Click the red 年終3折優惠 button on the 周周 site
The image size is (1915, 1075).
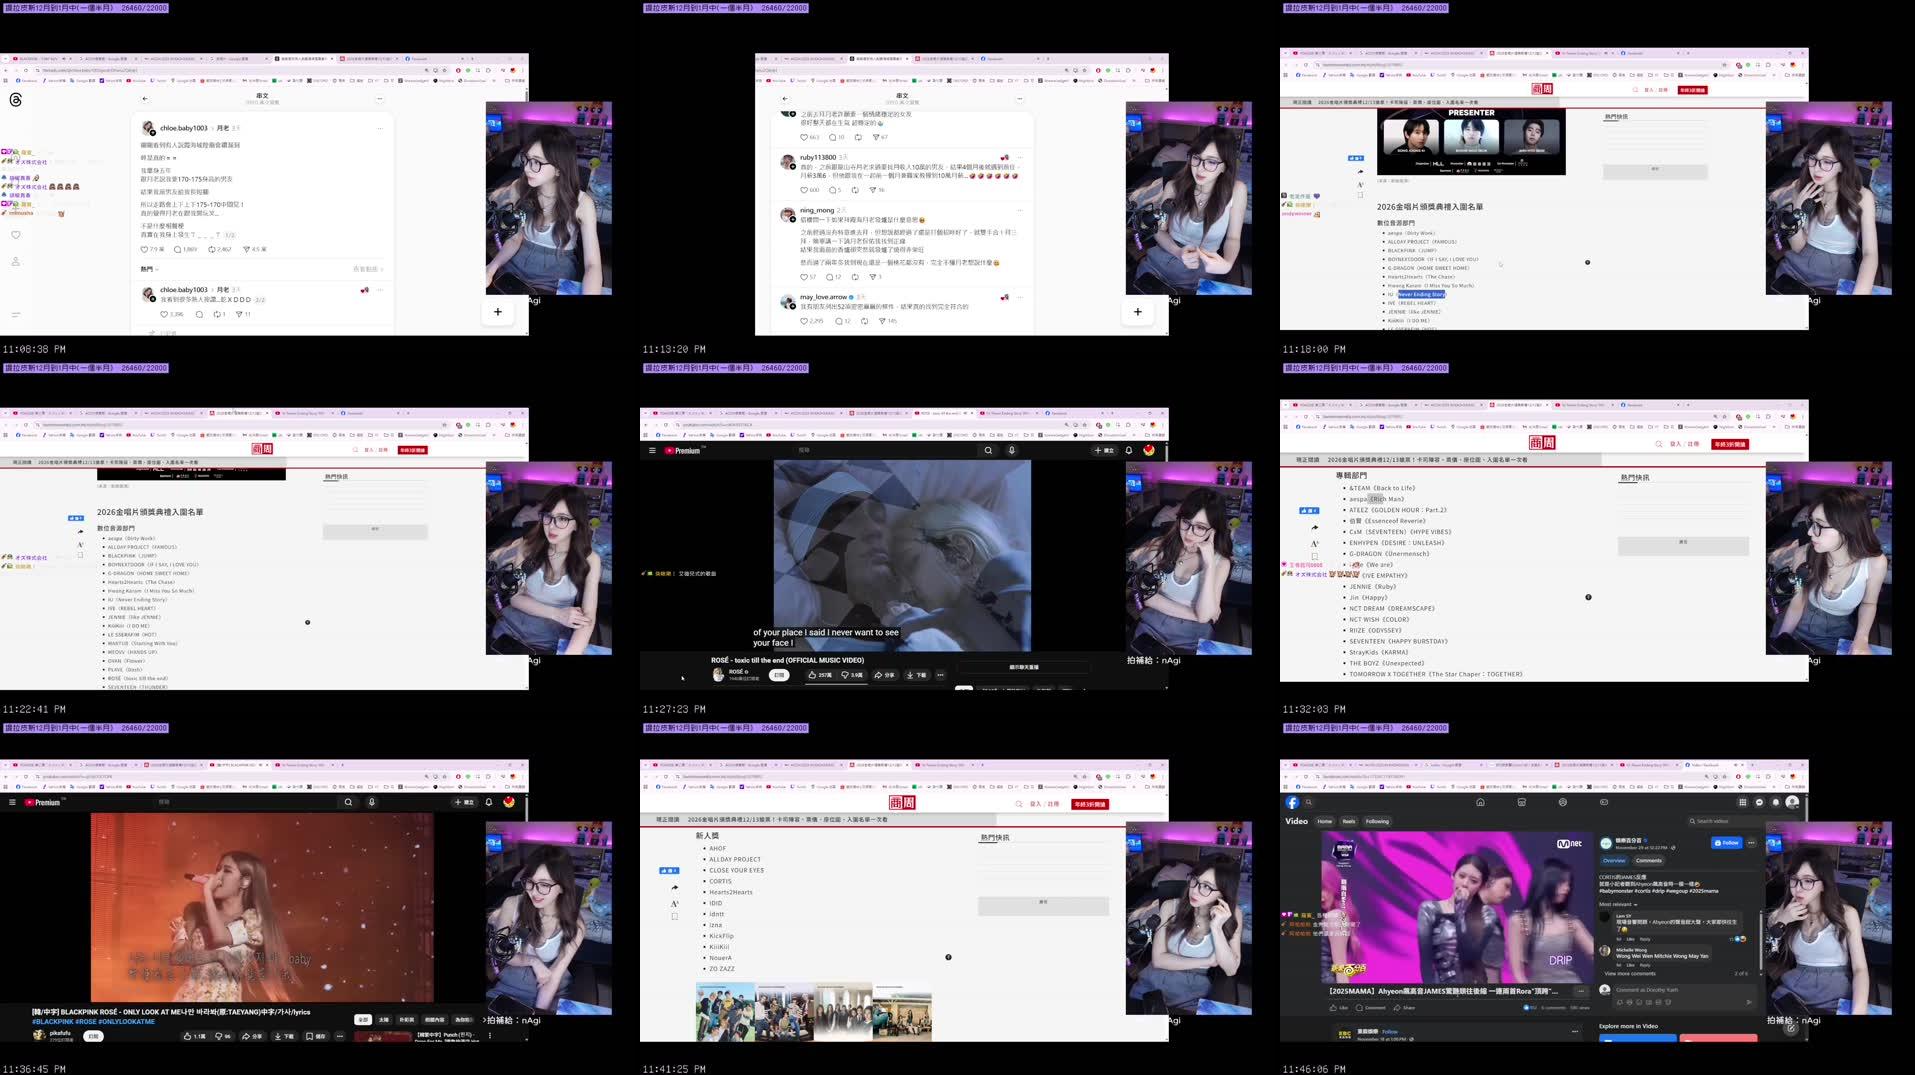point(1086,803)
